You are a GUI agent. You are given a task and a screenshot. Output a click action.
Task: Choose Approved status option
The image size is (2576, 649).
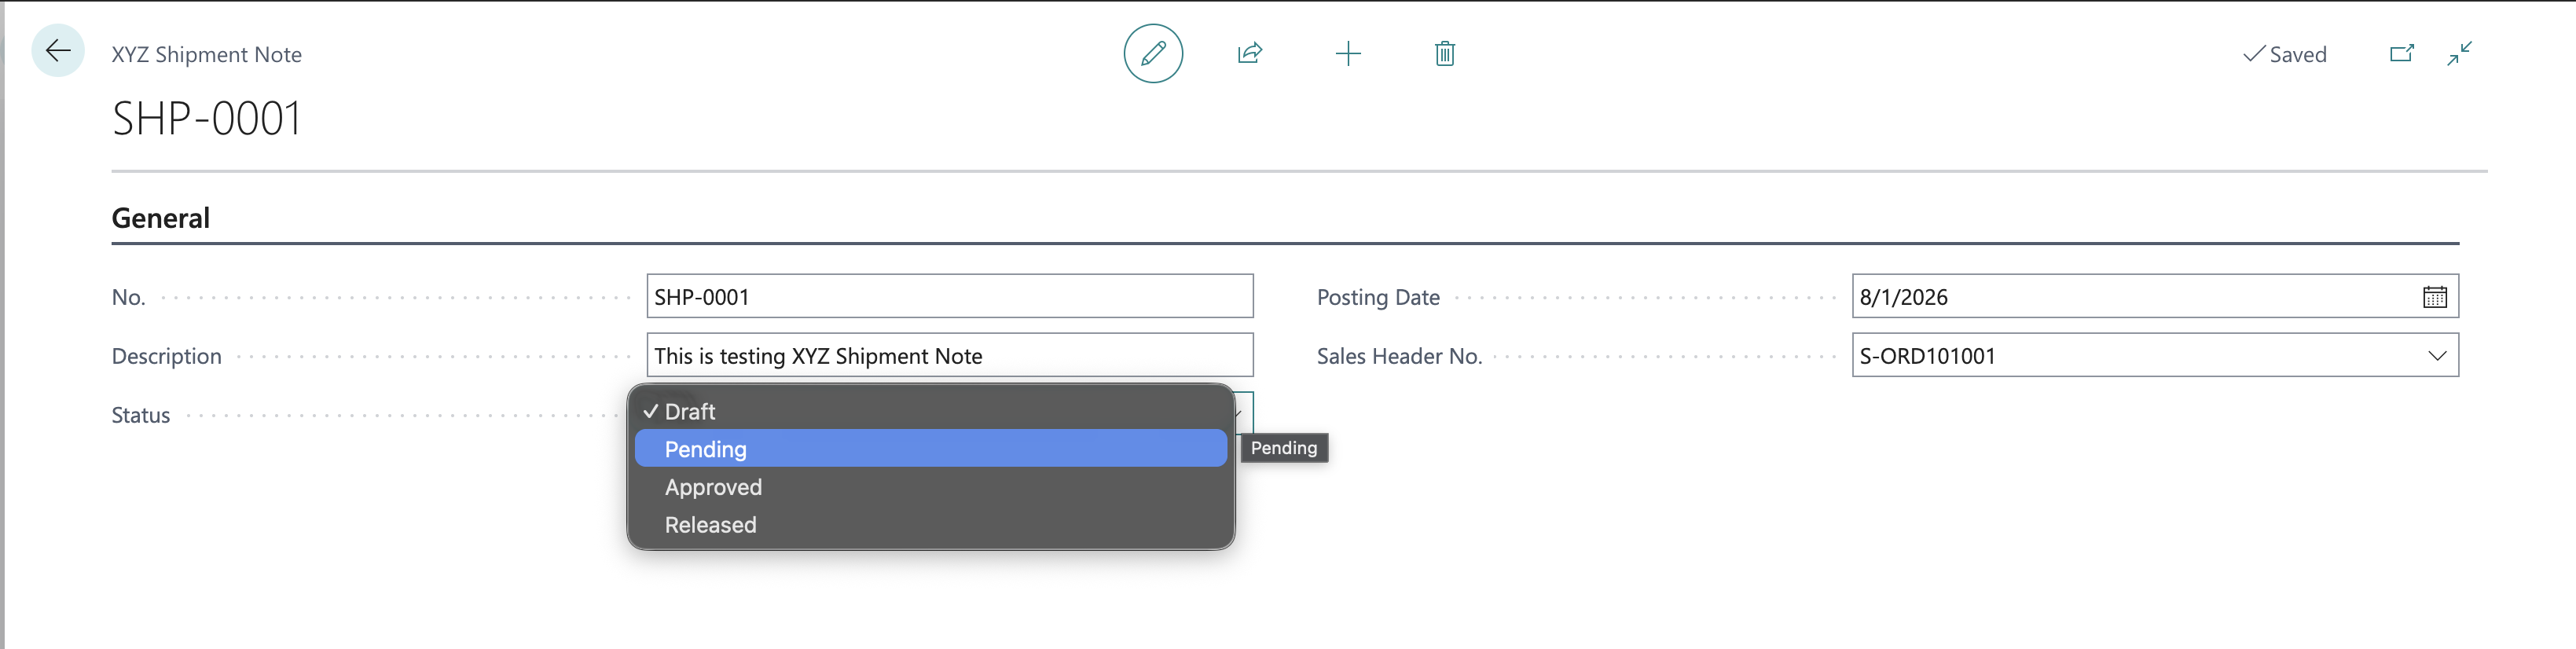tap(930, 487)
